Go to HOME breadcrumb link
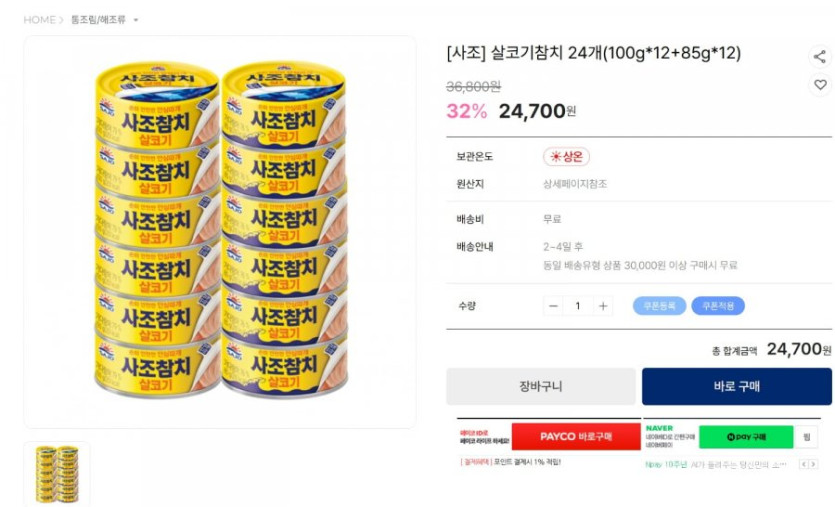Screen dimensions: 835x507 pyautogui.click(x=39, y=20)
